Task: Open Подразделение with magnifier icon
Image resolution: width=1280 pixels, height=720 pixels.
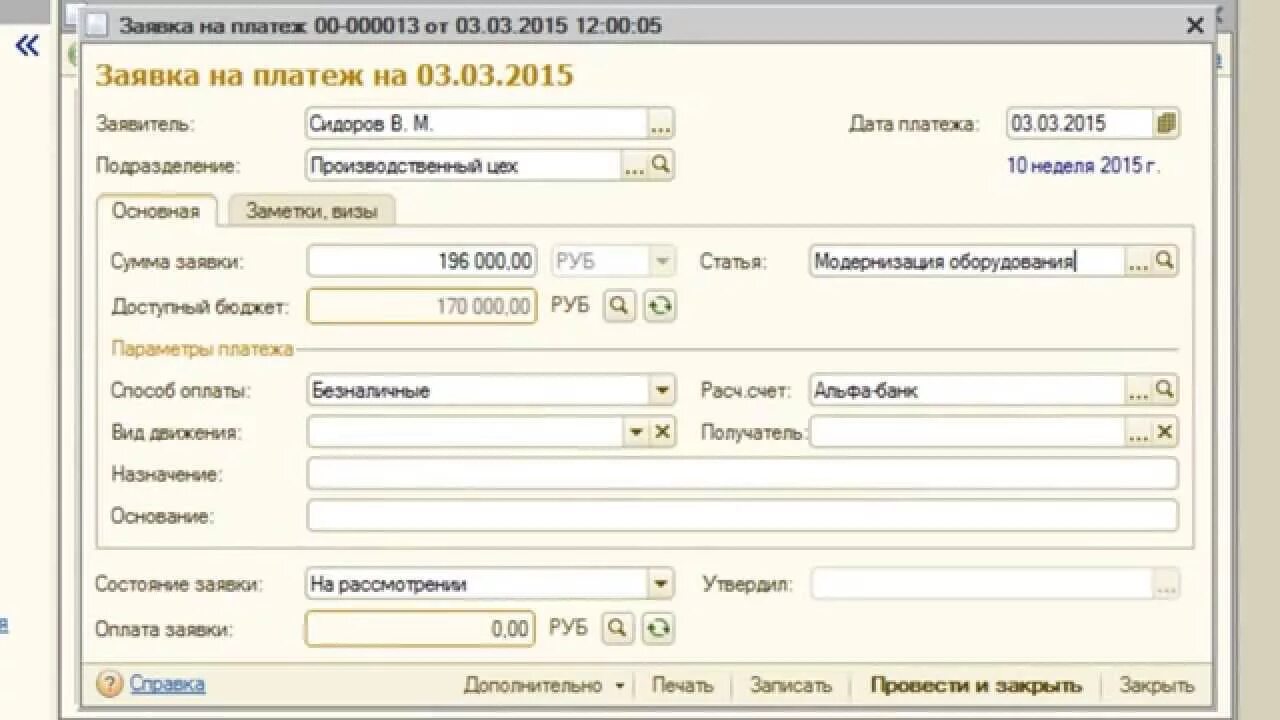Action: pos(661,165)
